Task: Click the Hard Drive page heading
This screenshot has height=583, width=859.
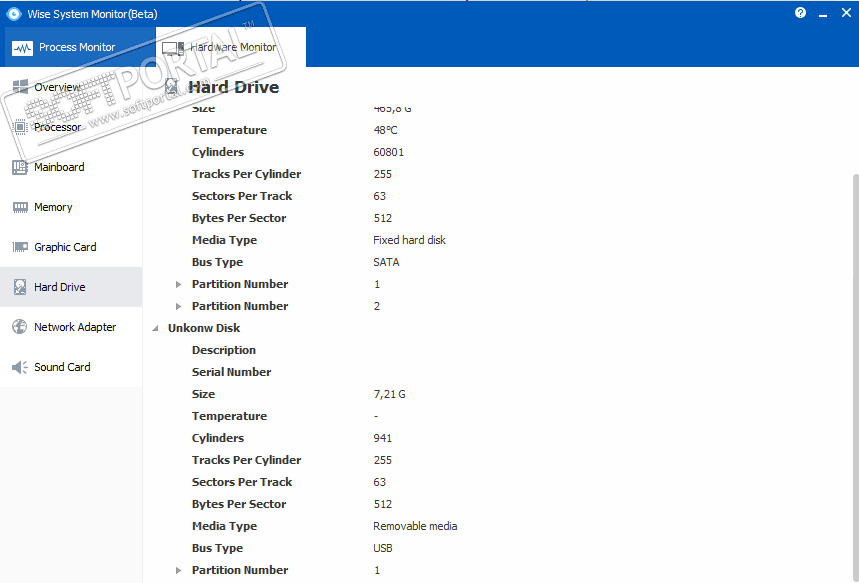Action: pos(233,87)
